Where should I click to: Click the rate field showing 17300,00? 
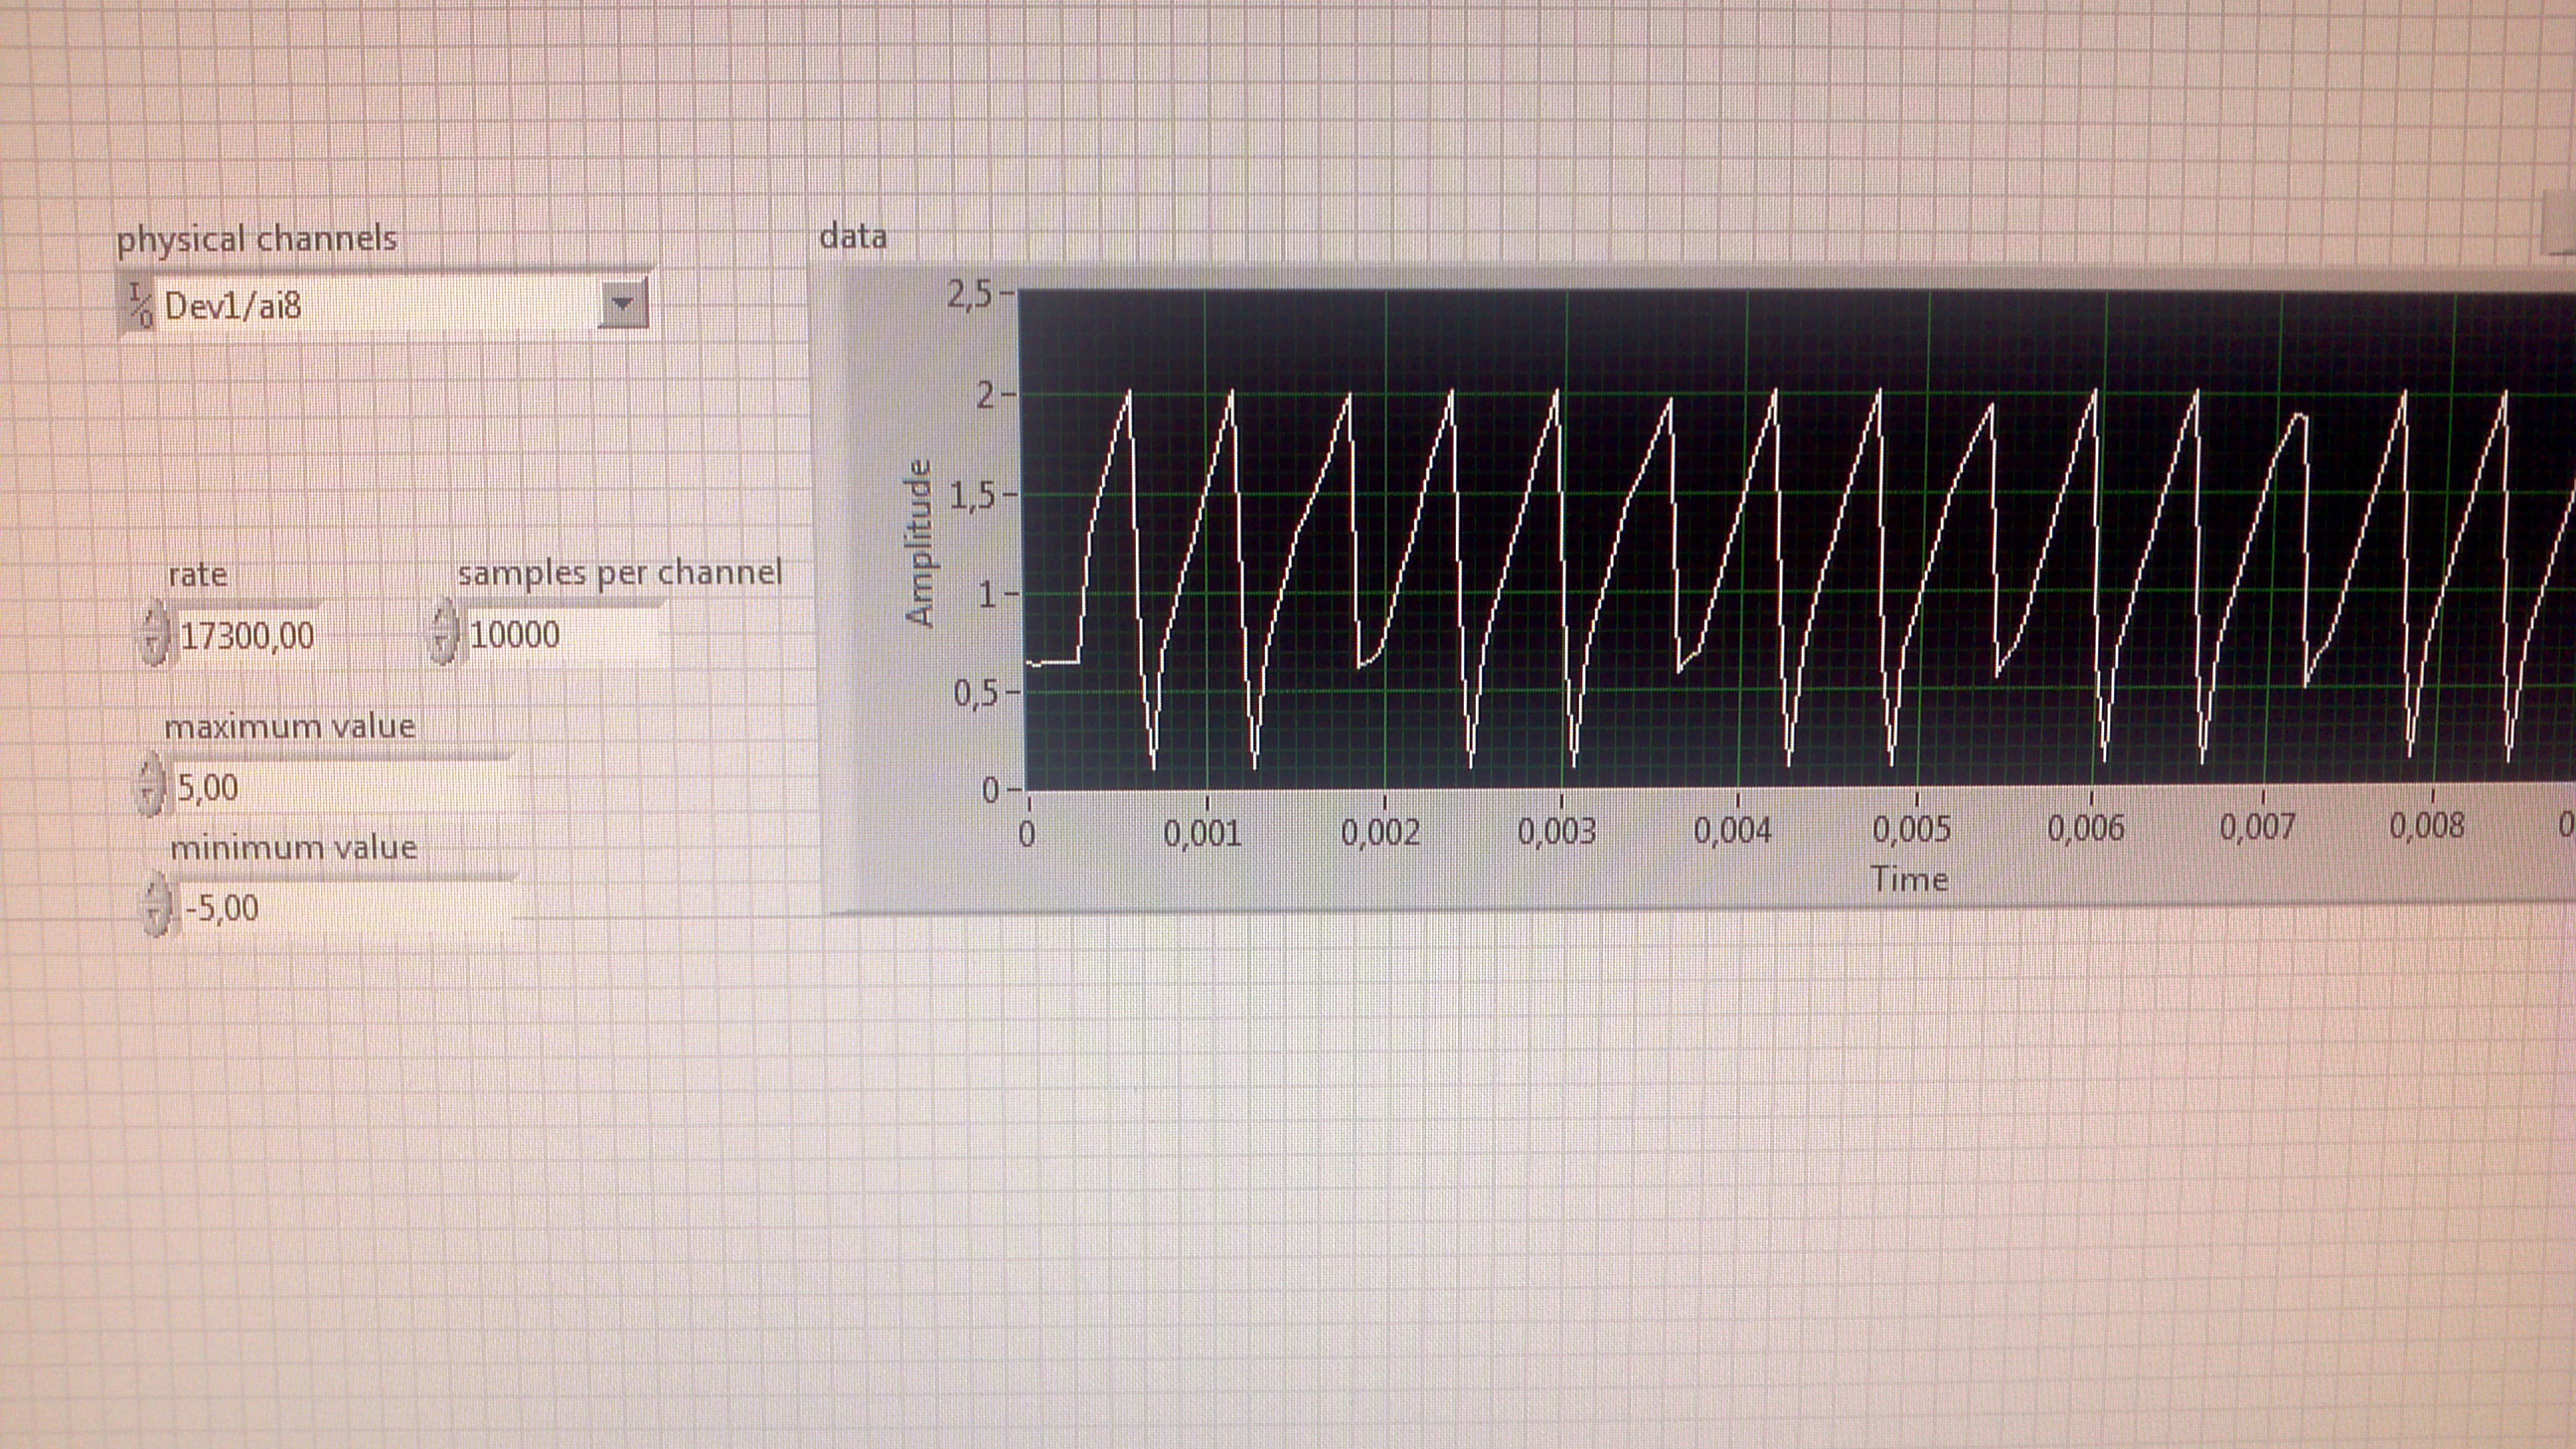tap(247, 636)
